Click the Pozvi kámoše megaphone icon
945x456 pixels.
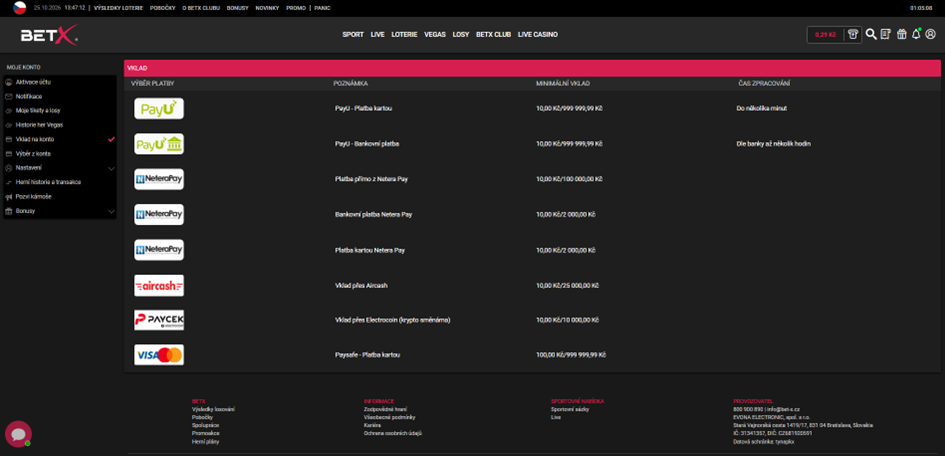[x=8, y=196]
